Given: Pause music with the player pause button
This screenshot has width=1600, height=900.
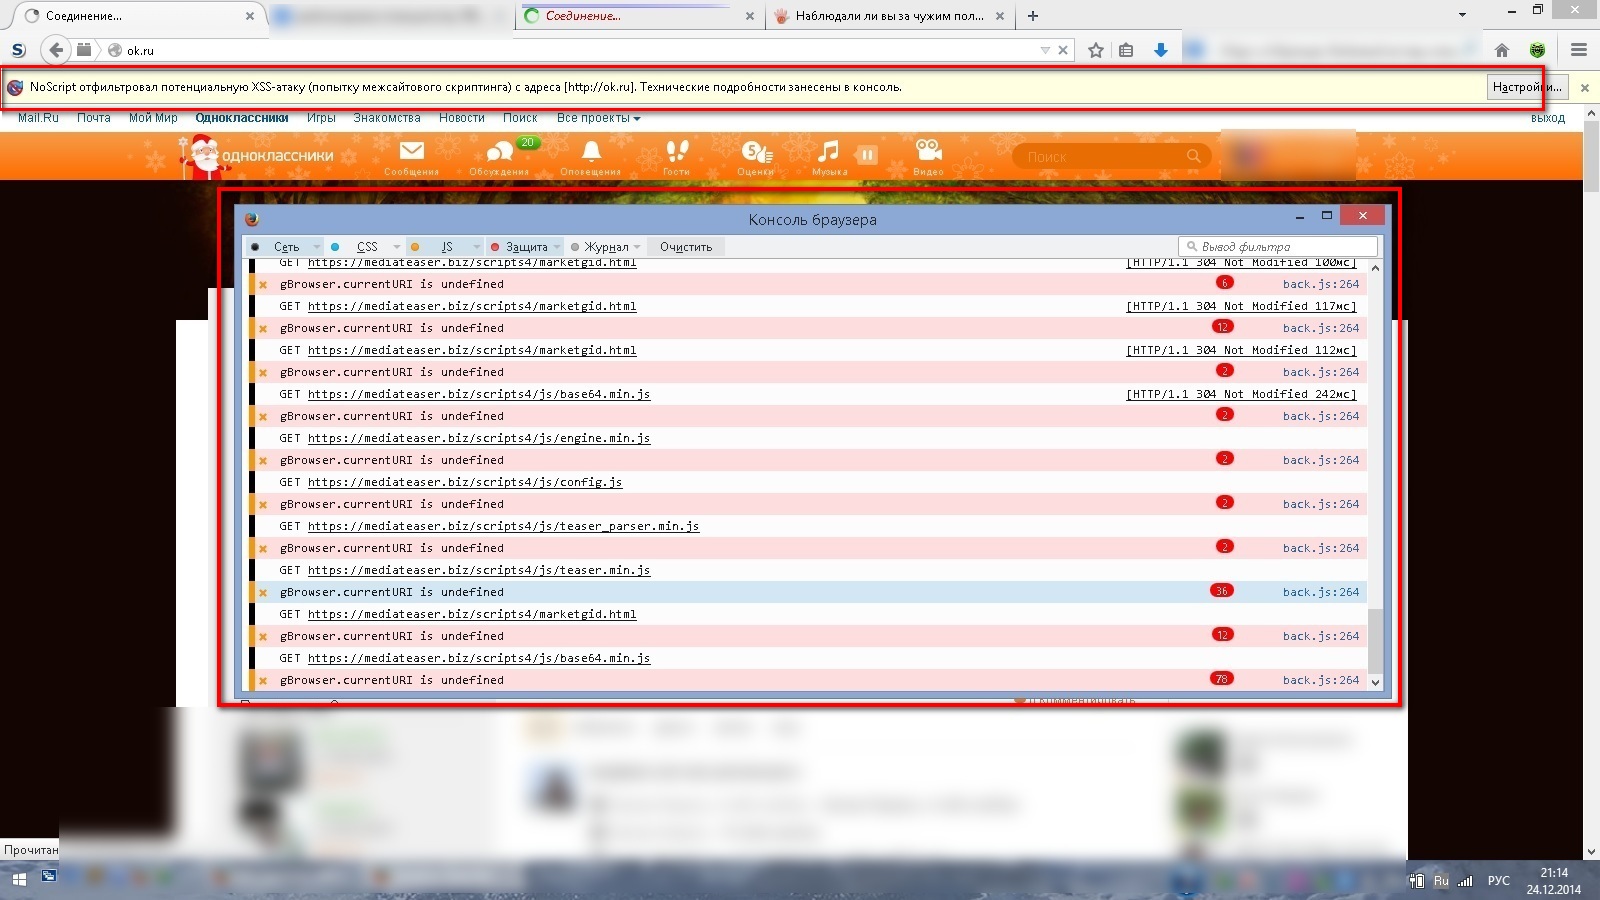Looking at the screenshot, I should click(x=867, y=155).
